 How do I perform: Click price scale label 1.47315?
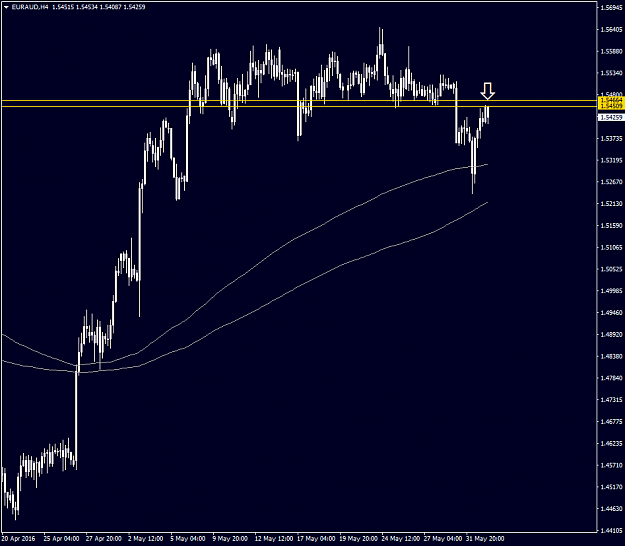coord(611,400)
